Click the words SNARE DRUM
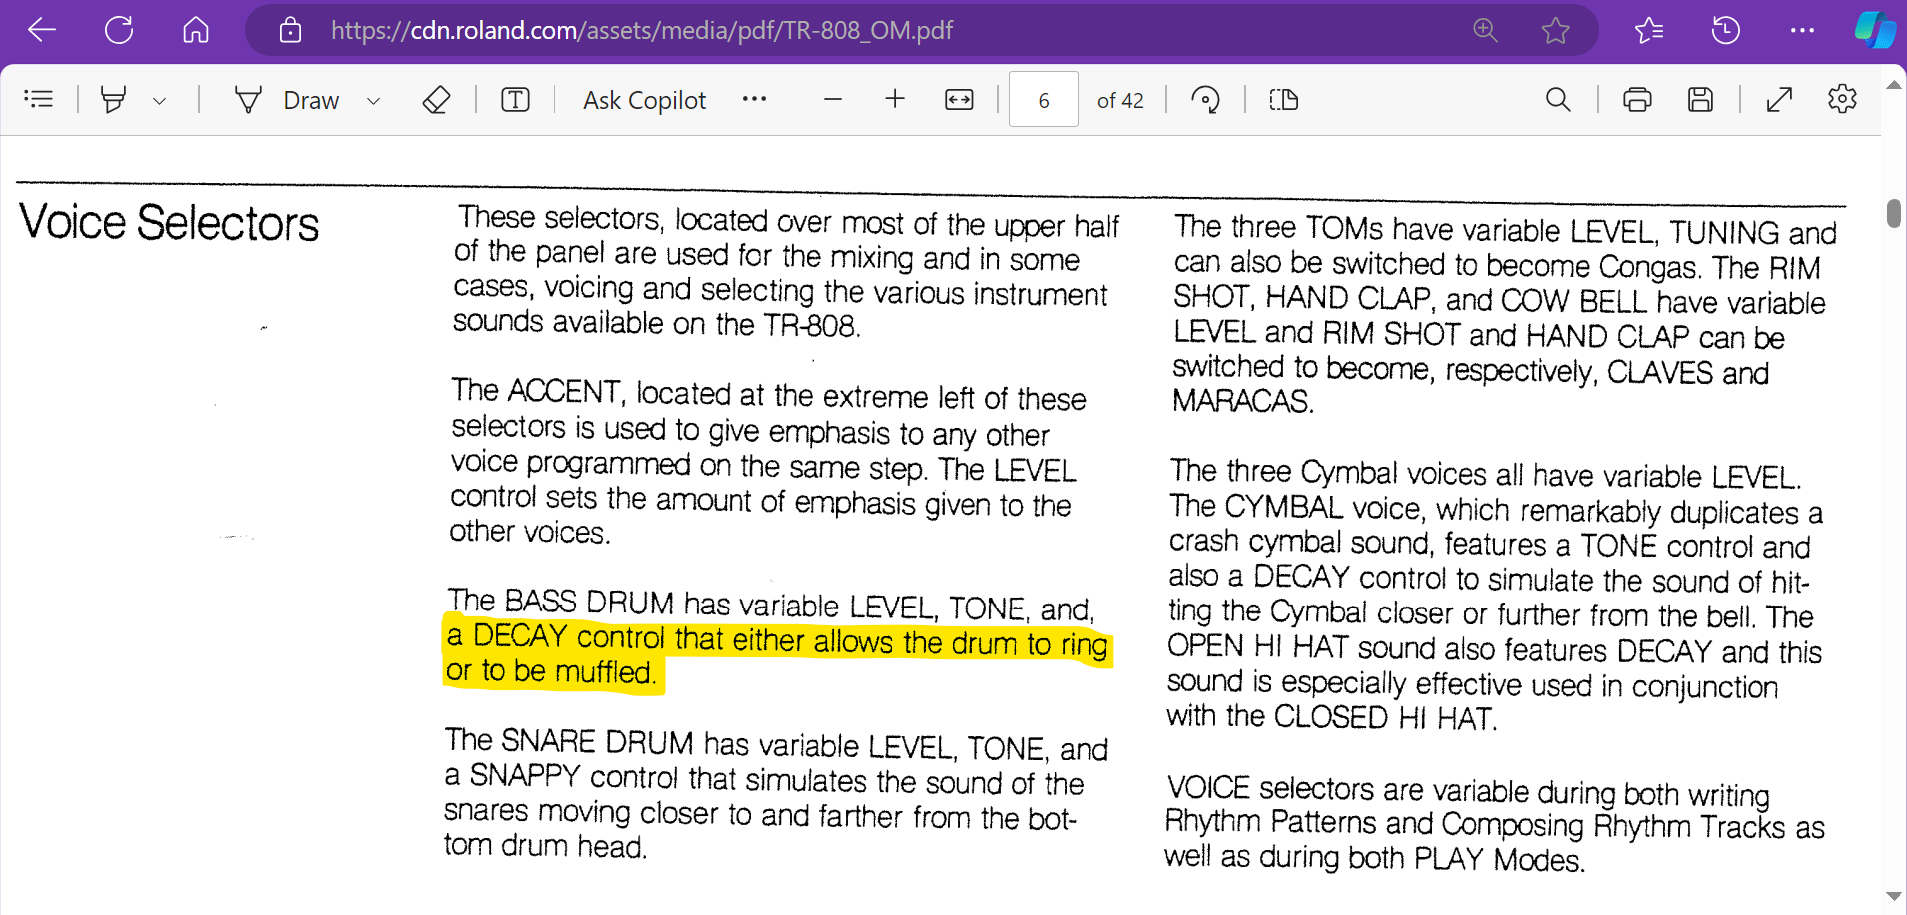Image resolution: width=1907 pixels, height=915 pixels. point(597,742)
